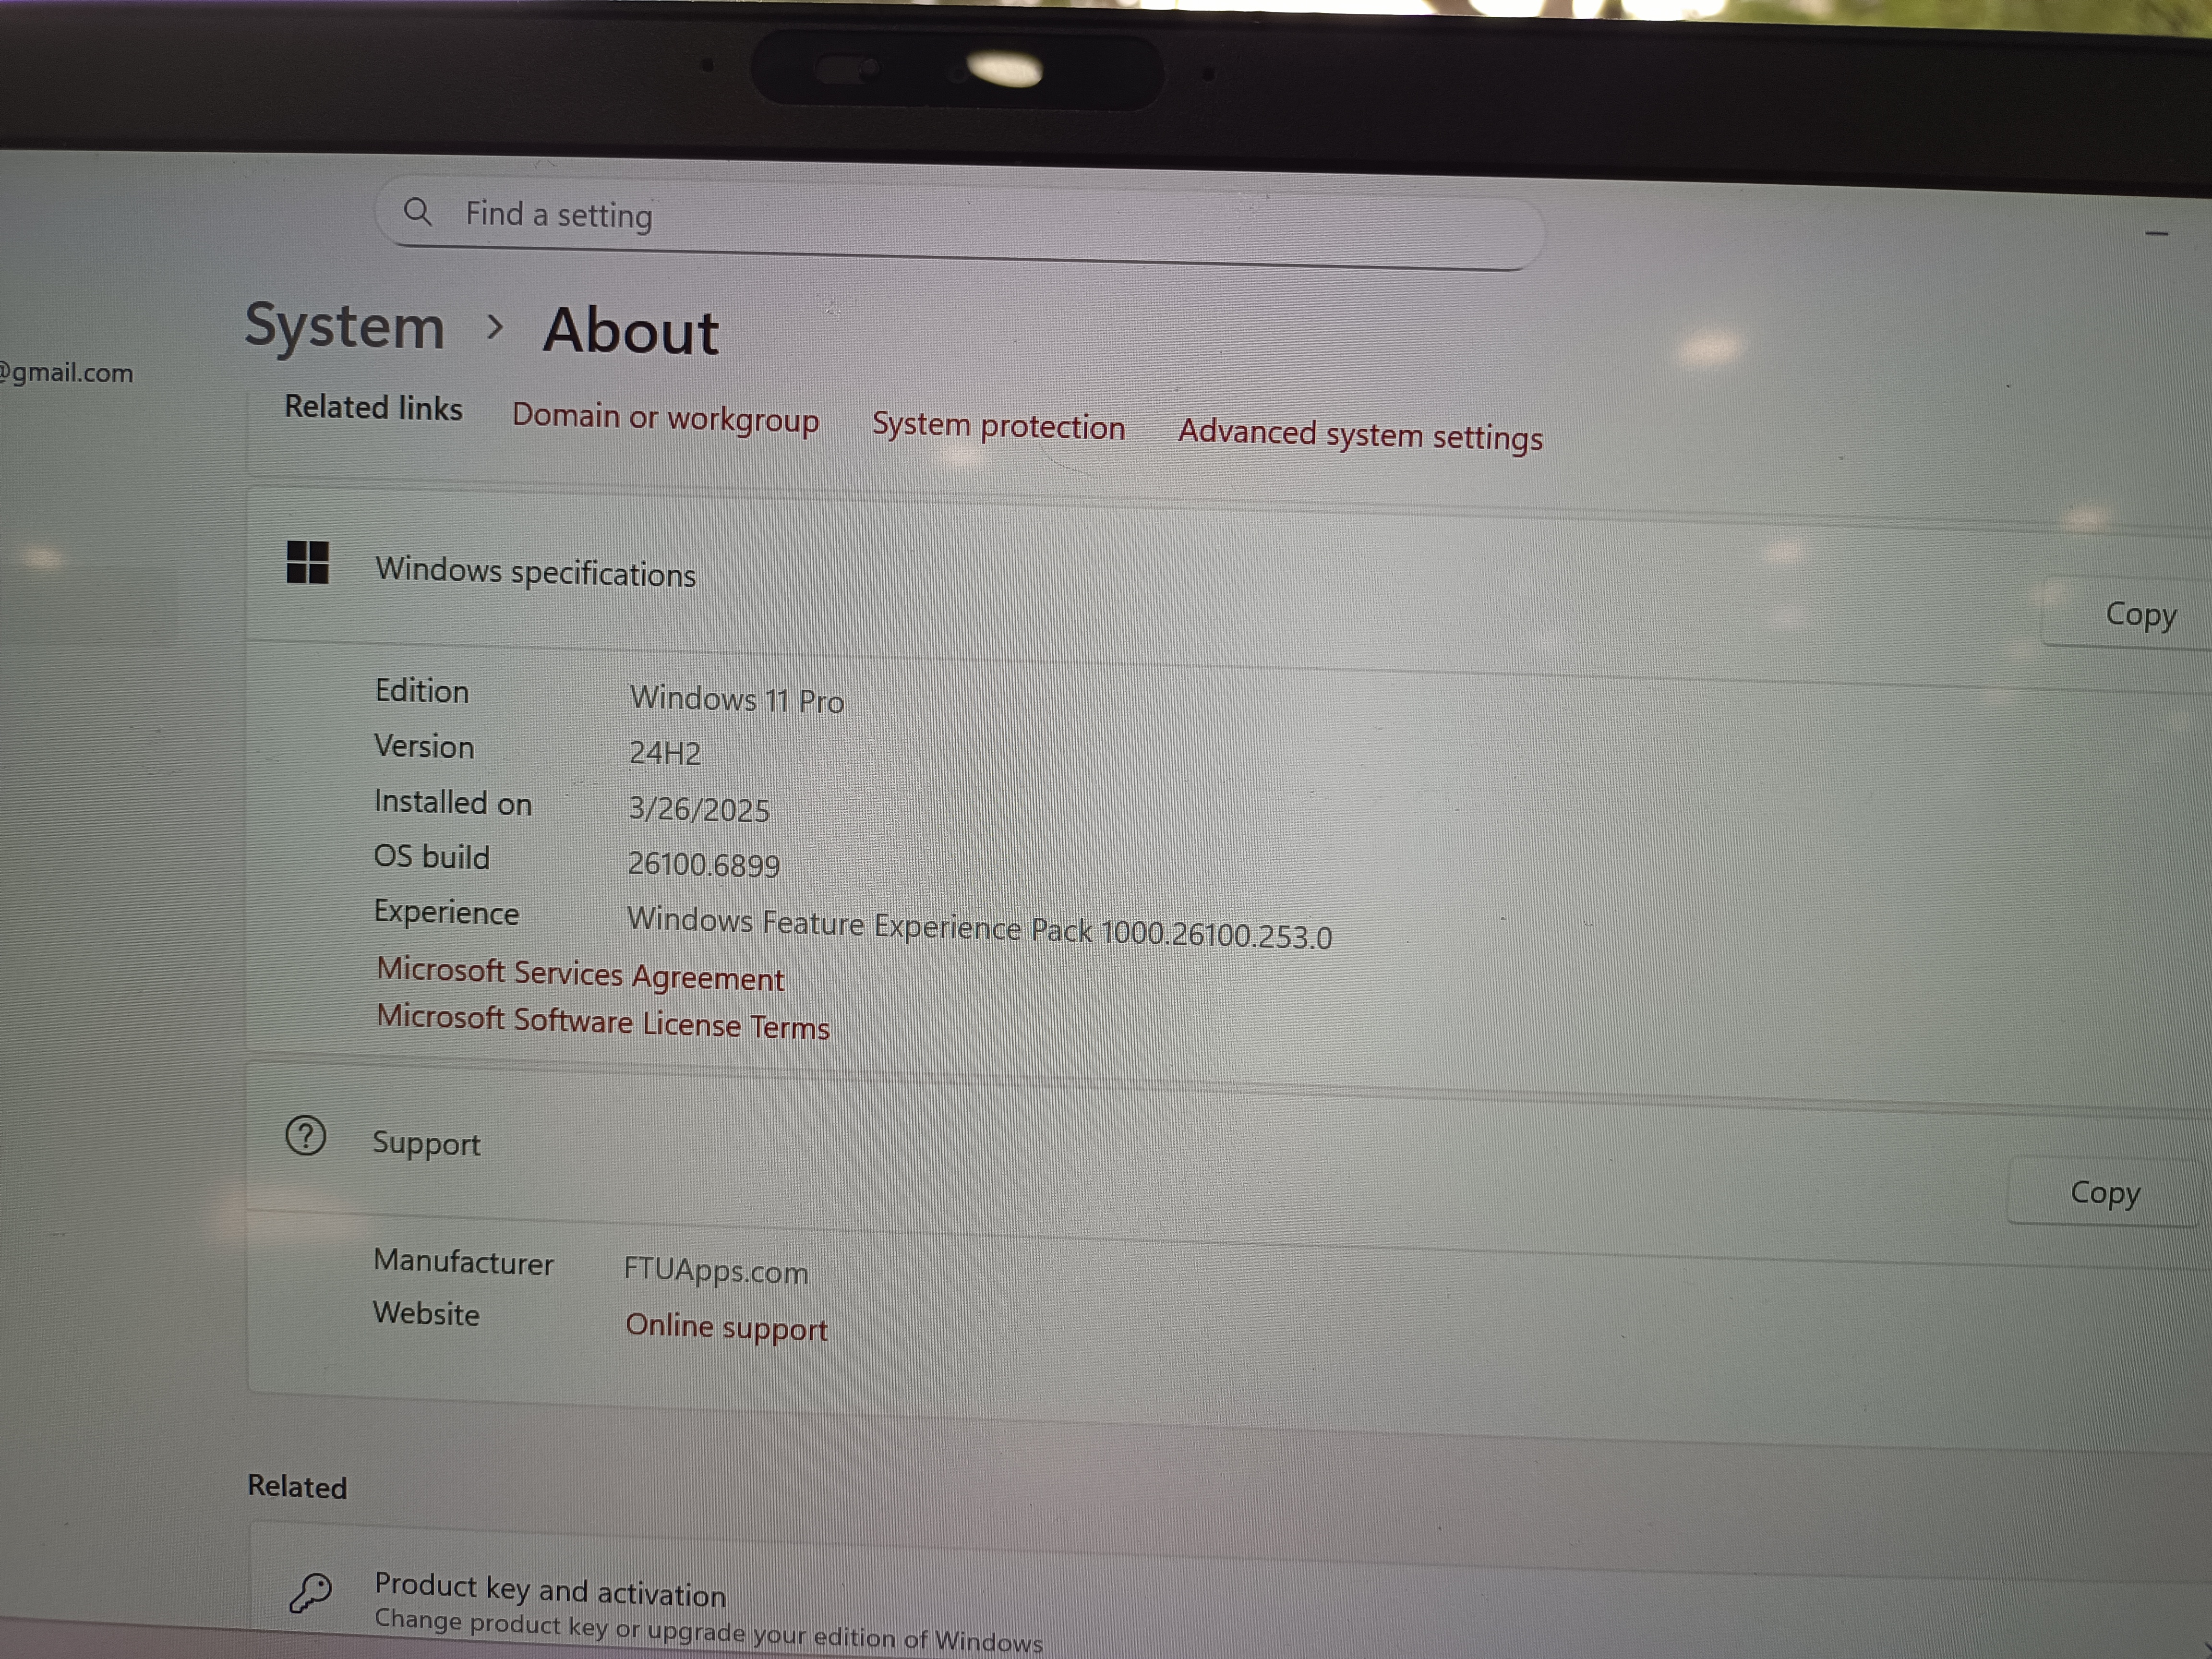Open Microsoft Services Agreement link
The image size is (2212, 1659).
tap(580, 975)
